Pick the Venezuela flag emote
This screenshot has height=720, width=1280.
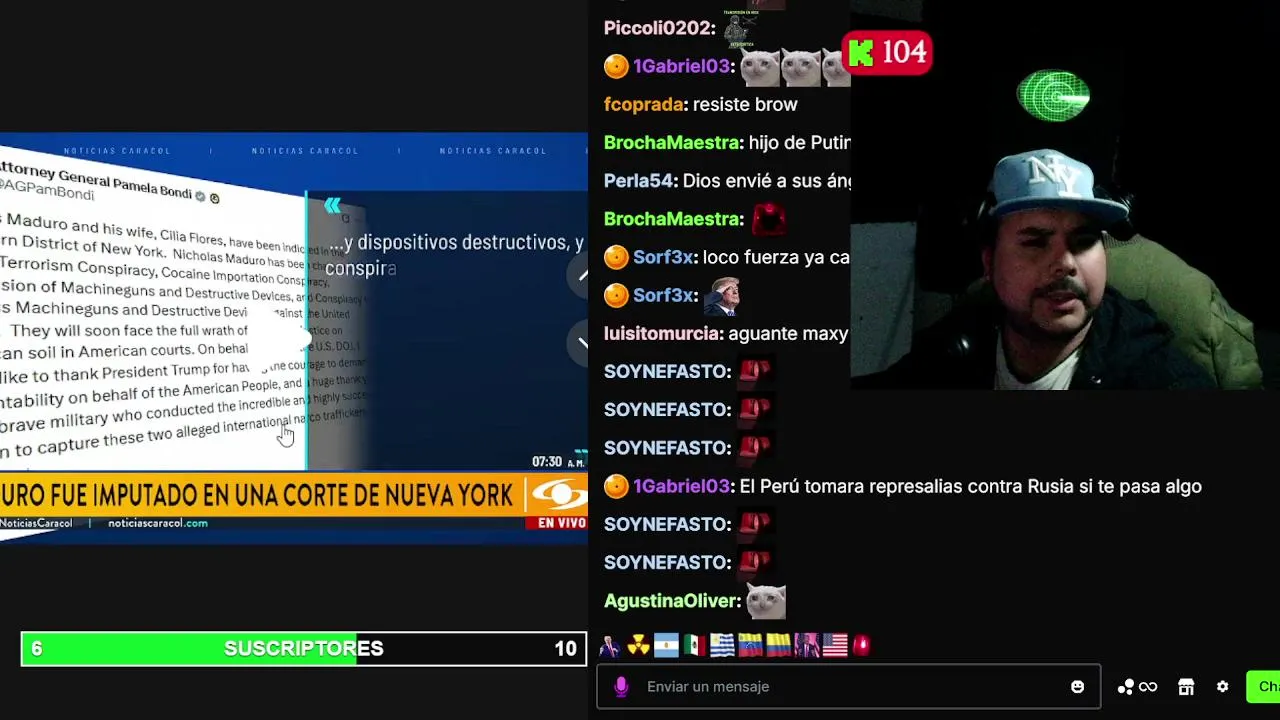(750, 645)
